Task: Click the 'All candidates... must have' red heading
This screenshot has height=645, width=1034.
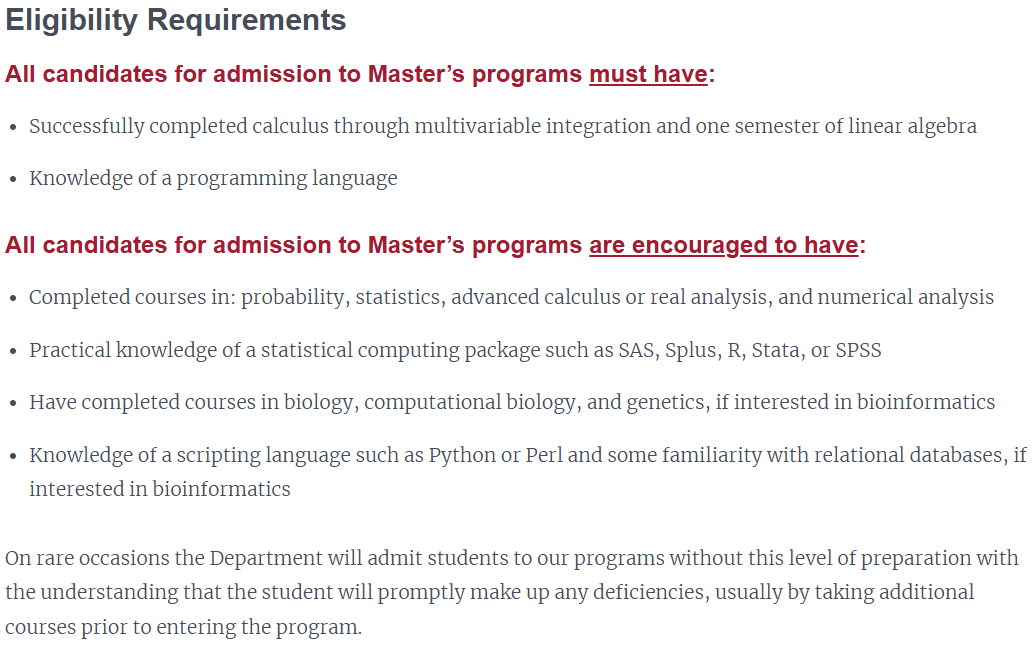Action: click(x=360, y=74)
